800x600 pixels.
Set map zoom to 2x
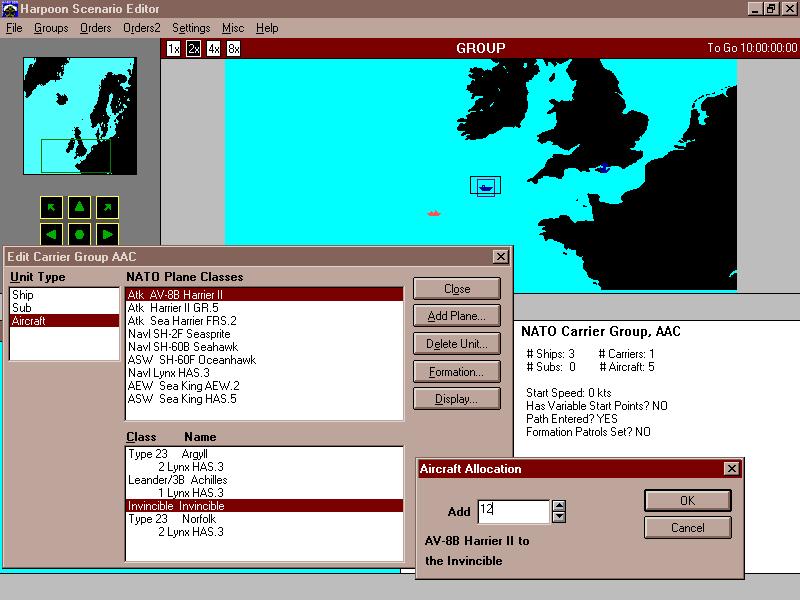(193, 49)
